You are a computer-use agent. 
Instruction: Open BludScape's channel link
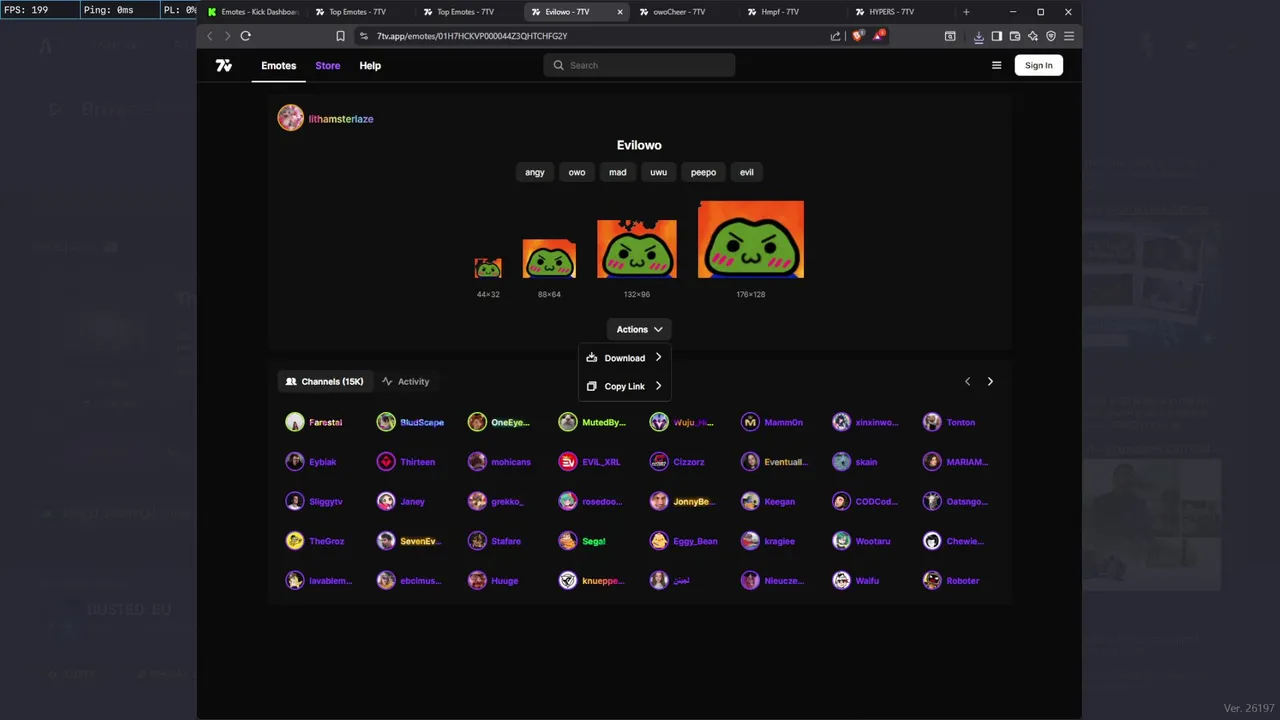pos(422,422)
